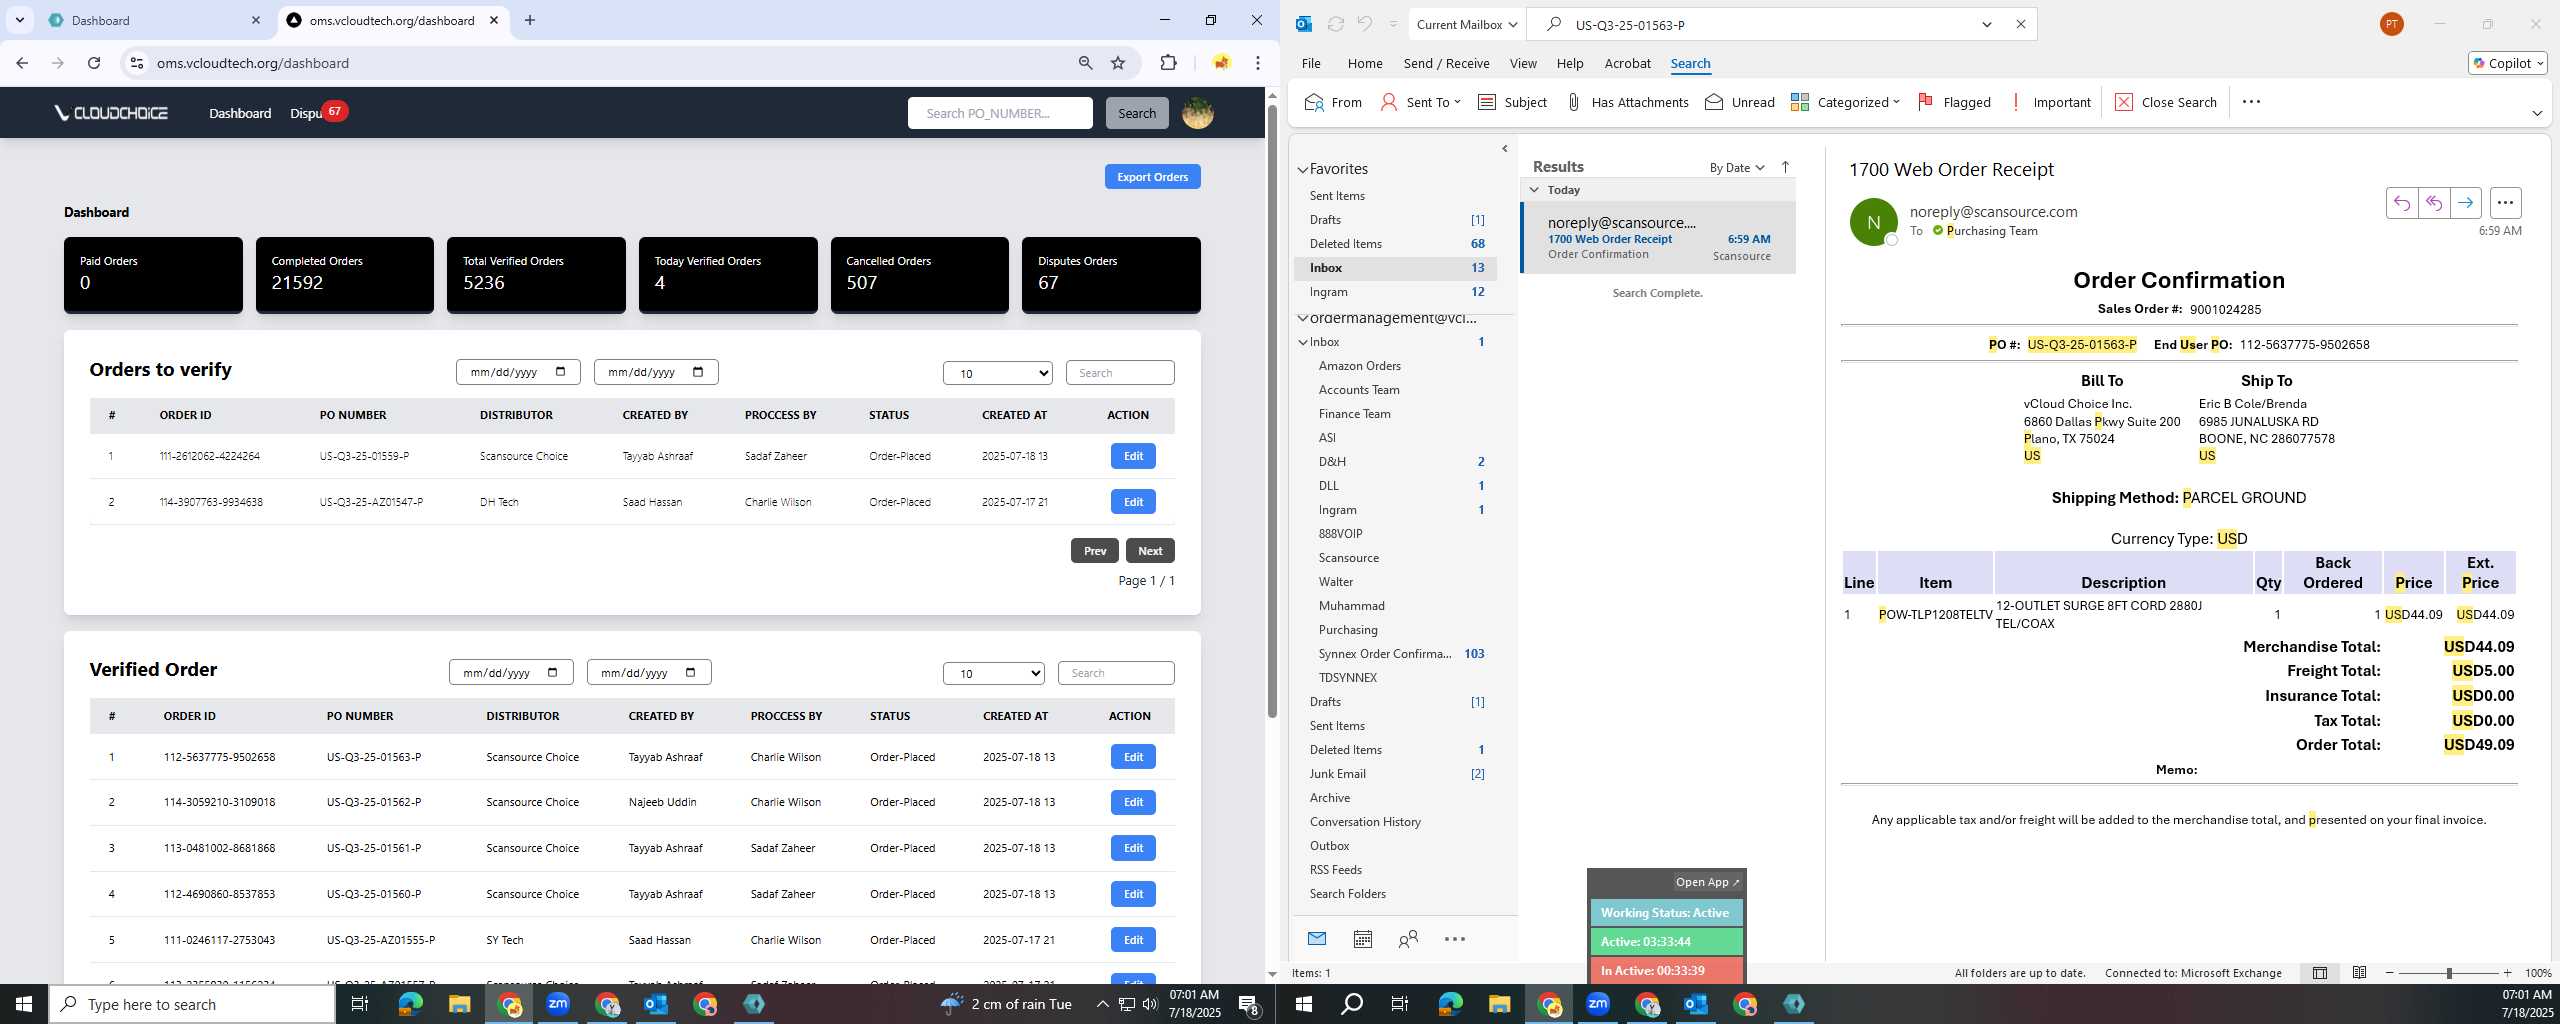Open the Acrobat ribbon tab
2560x1024 pixels.
click(x=1627, y=63)
